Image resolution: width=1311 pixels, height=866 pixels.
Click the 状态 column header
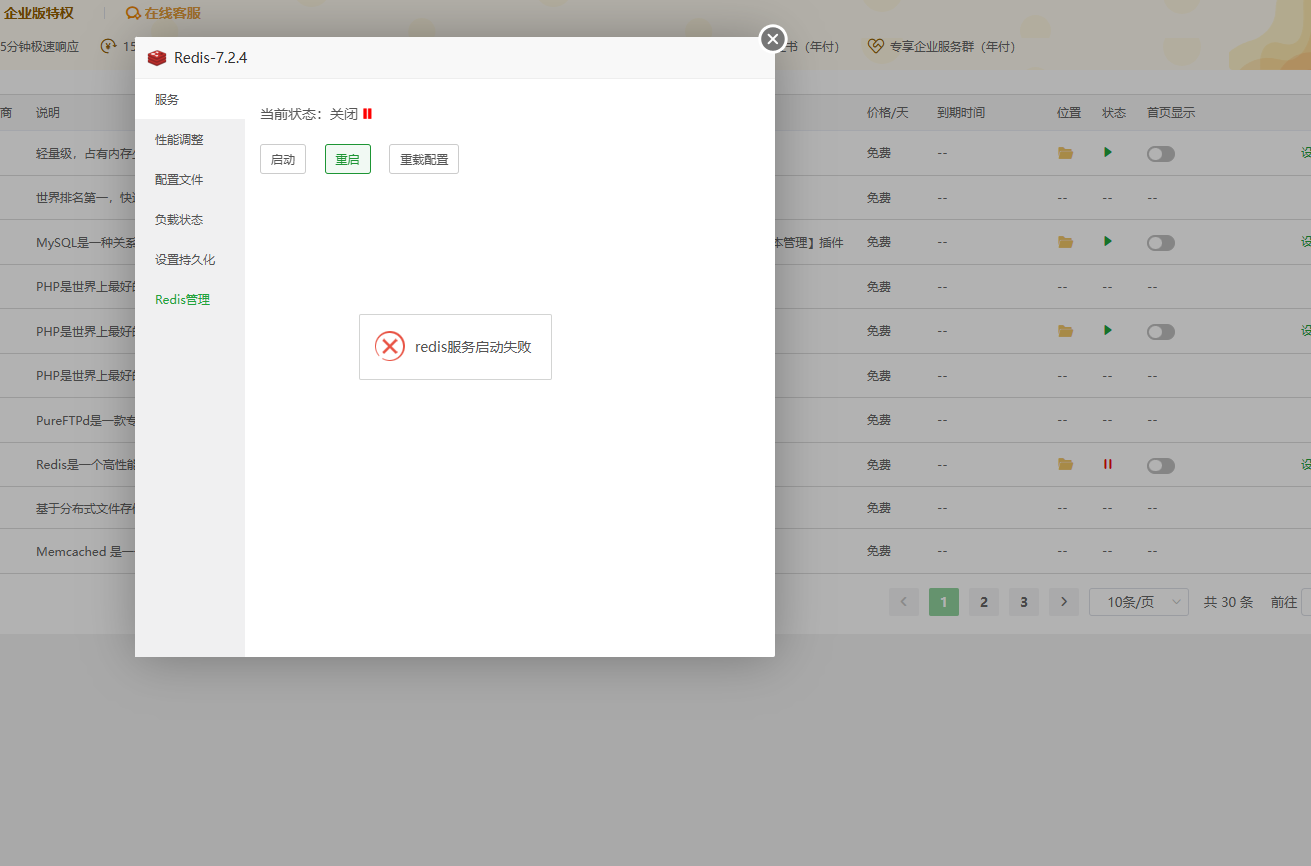coord(1114,112)
